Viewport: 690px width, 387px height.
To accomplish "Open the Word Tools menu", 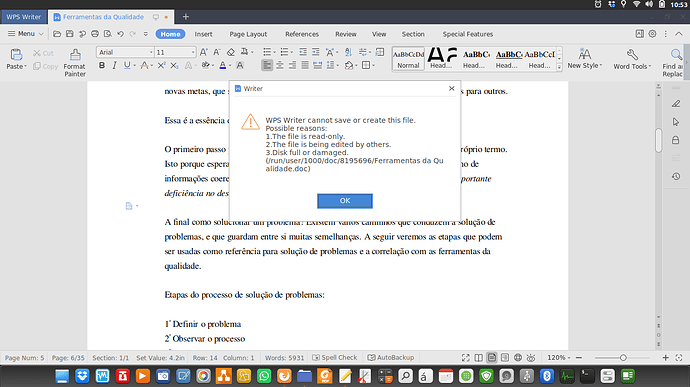I will point(632,59).
